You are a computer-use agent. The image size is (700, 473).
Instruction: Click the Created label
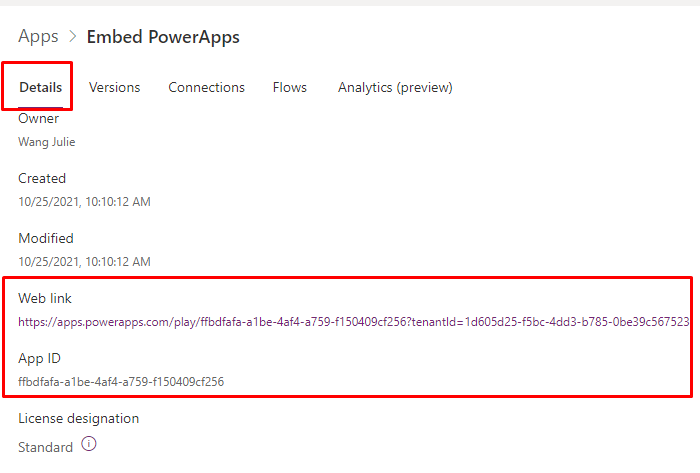[42, 178]
